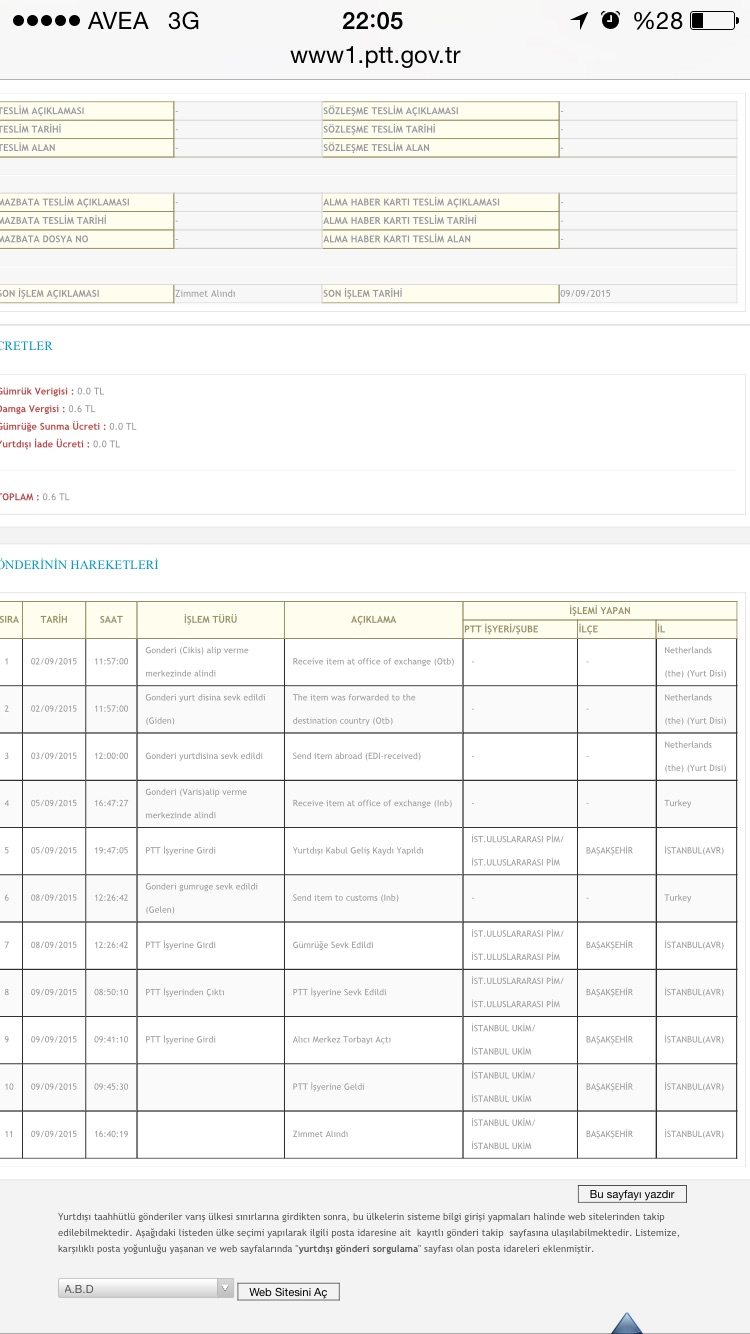Select 'Yurtdışı Kabul Geliş Kaydı Yapıldı' cell
The image size is (750, 1334).
pyautogui.click(x=373, y=850)
